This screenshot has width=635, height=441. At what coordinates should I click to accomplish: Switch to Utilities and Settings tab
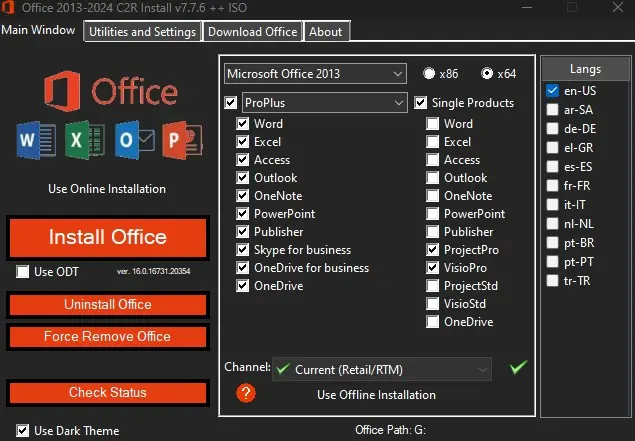click(142, 32)
